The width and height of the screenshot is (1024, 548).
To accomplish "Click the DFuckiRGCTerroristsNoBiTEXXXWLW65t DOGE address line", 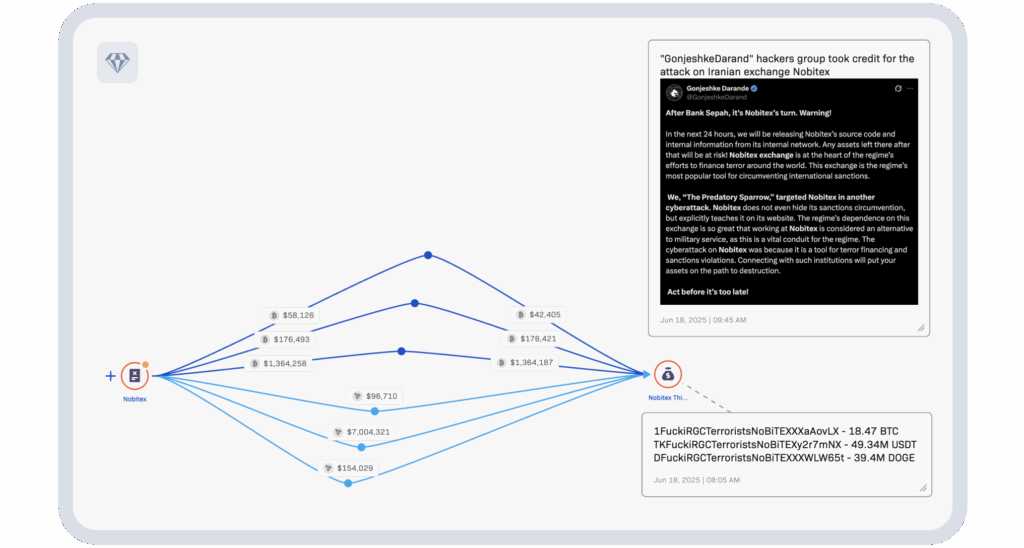I will click(x=784, y=458).
